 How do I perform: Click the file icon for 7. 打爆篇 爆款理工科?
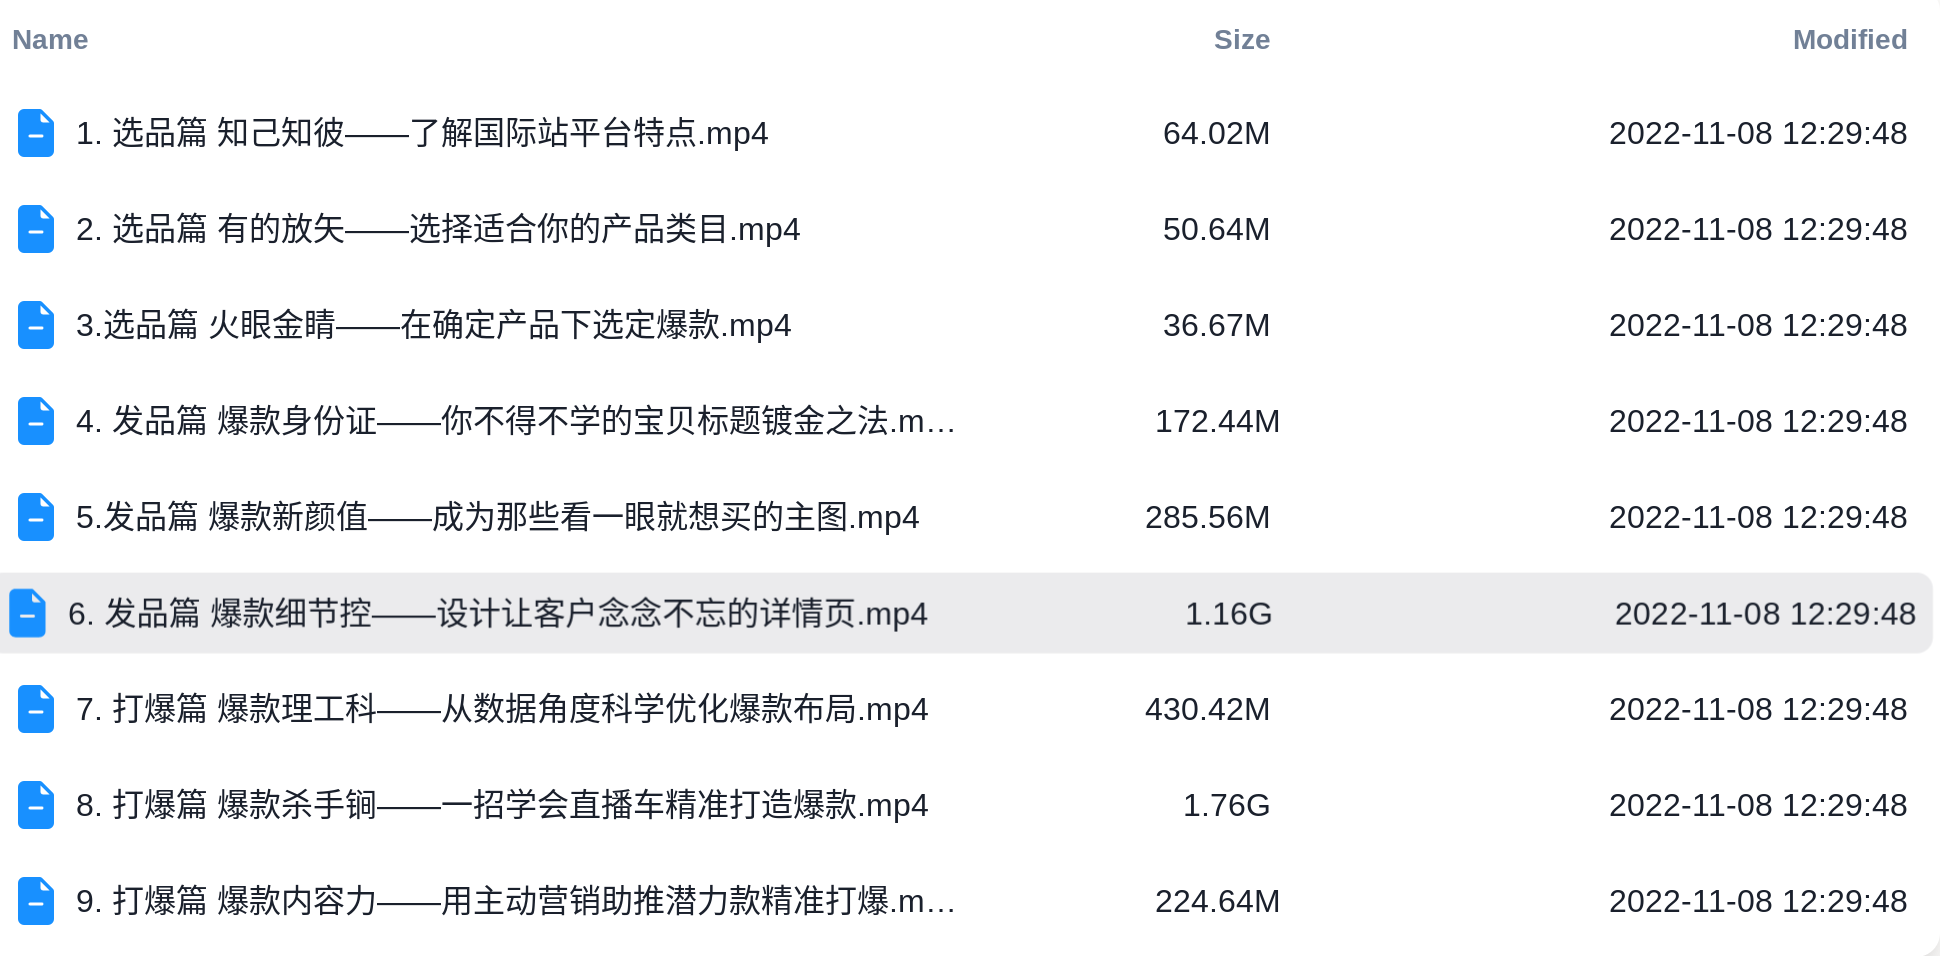[x=36, y=709]
